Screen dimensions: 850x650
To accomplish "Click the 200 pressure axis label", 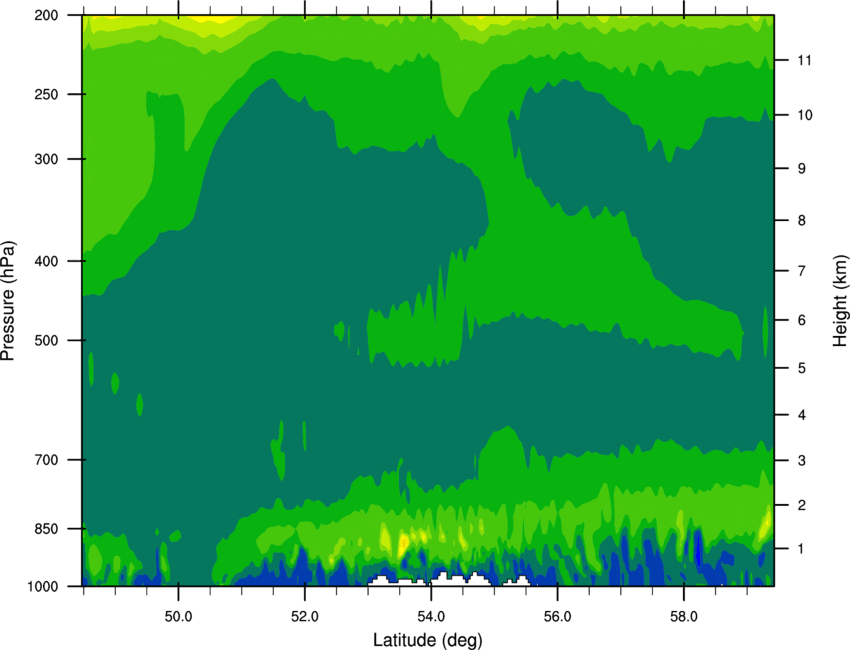I will click(x=46, y=15).
